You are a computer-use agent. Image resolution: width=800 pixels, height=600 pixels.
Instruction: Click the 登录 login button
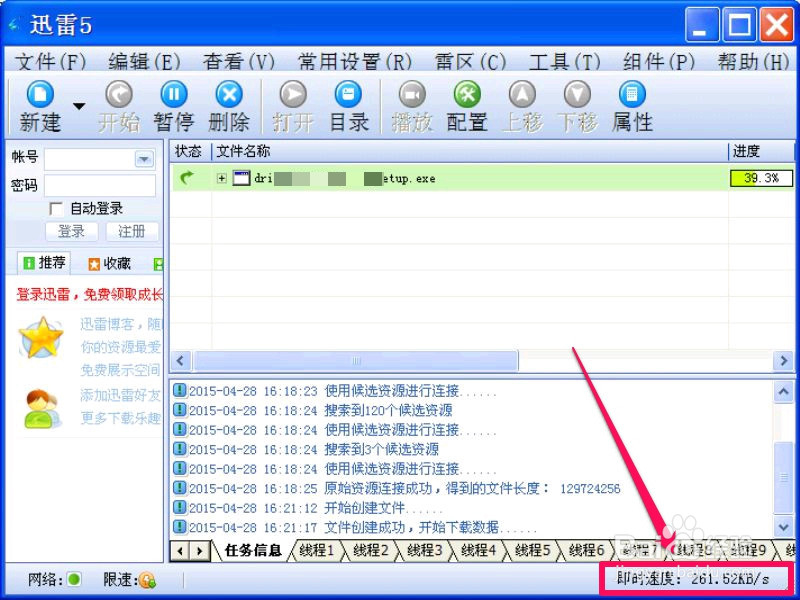coord(71,231)
